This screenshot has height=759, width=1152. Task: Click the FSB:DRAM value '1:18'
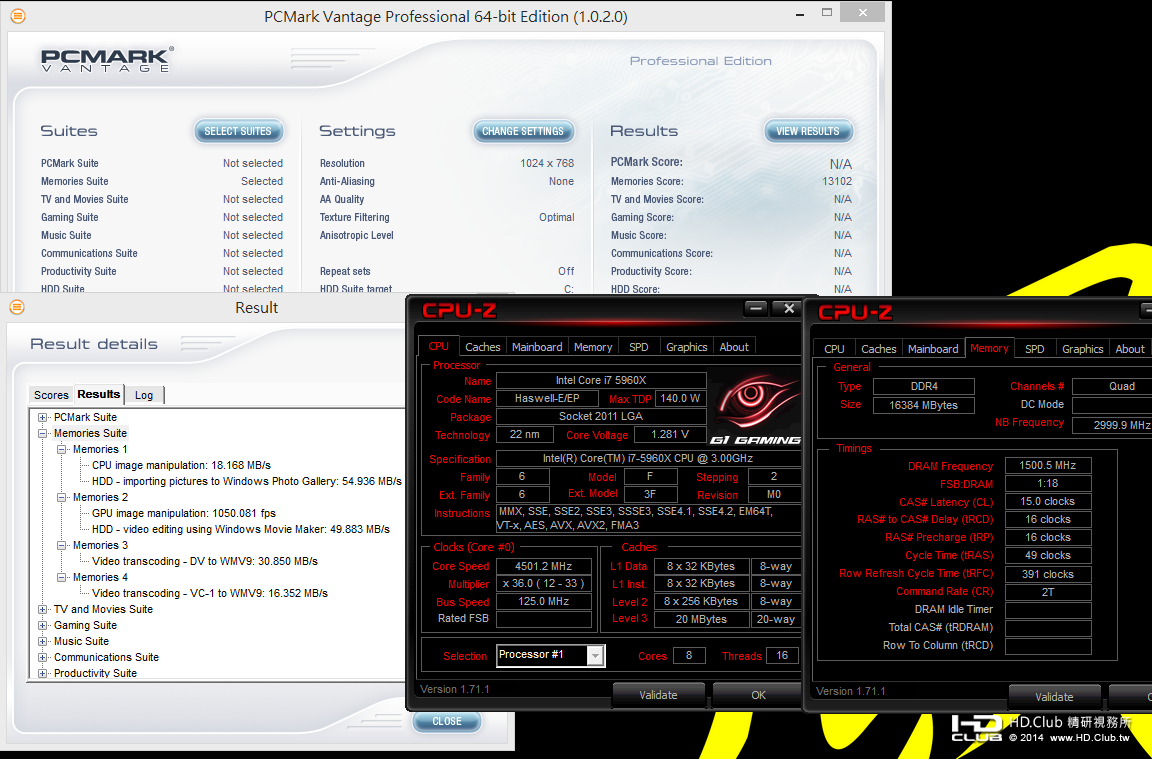[x=1048, y=484]
